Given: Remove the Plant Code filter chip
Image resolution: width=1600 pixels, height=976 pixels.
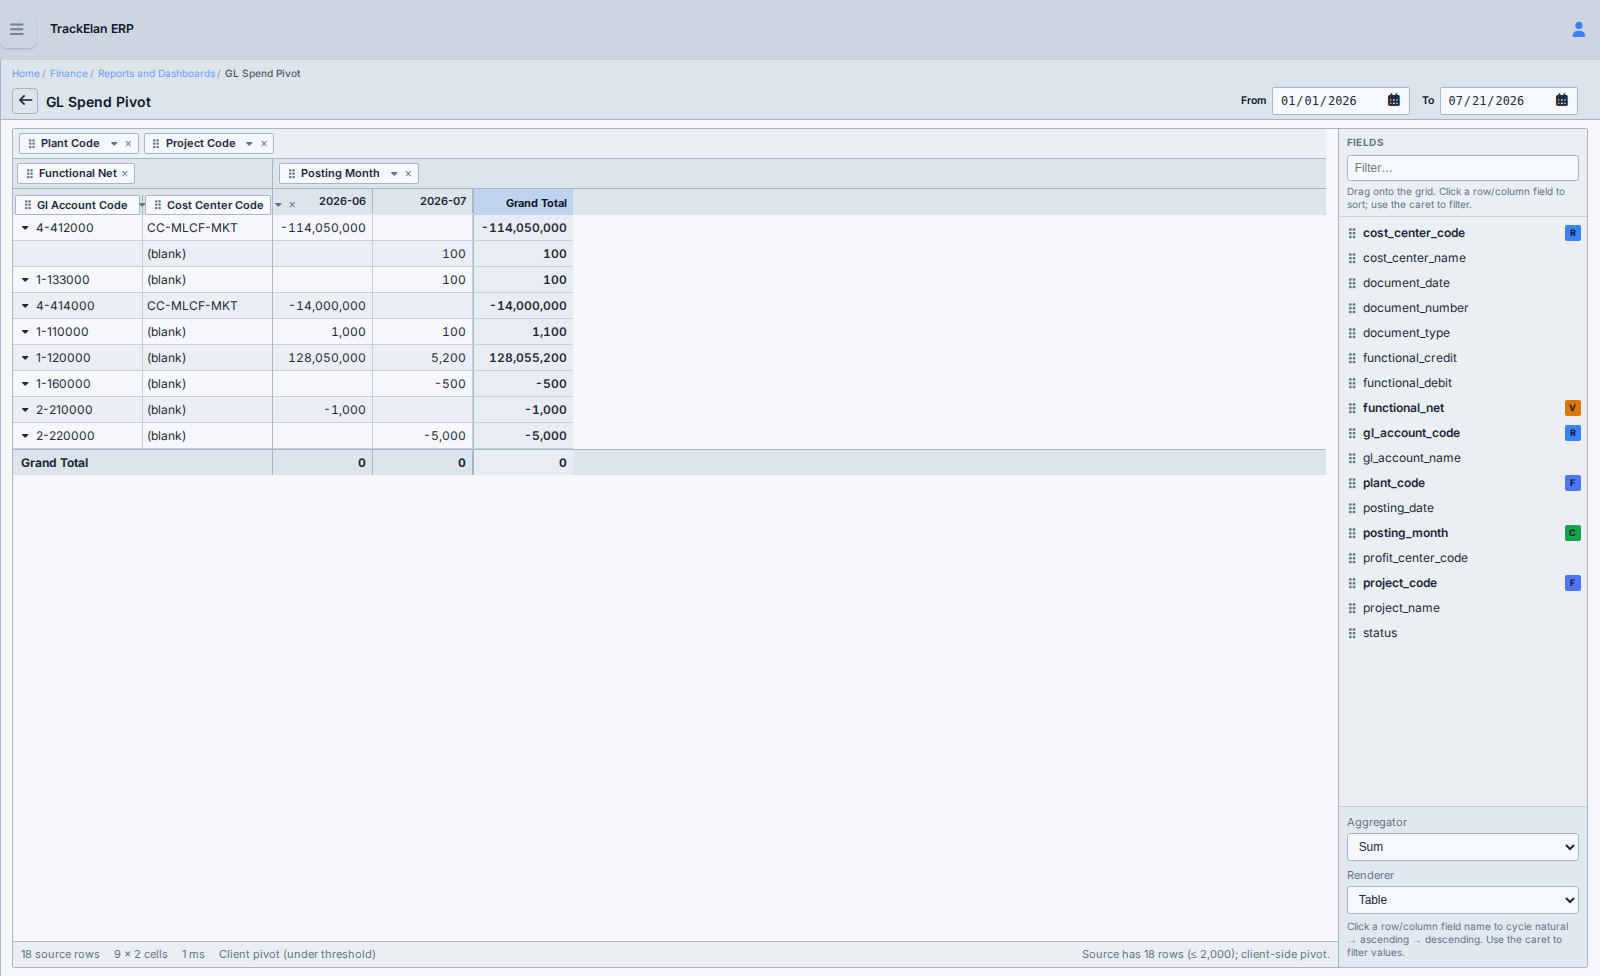Looking at the screenshot, I should click(x=128, y=144).
